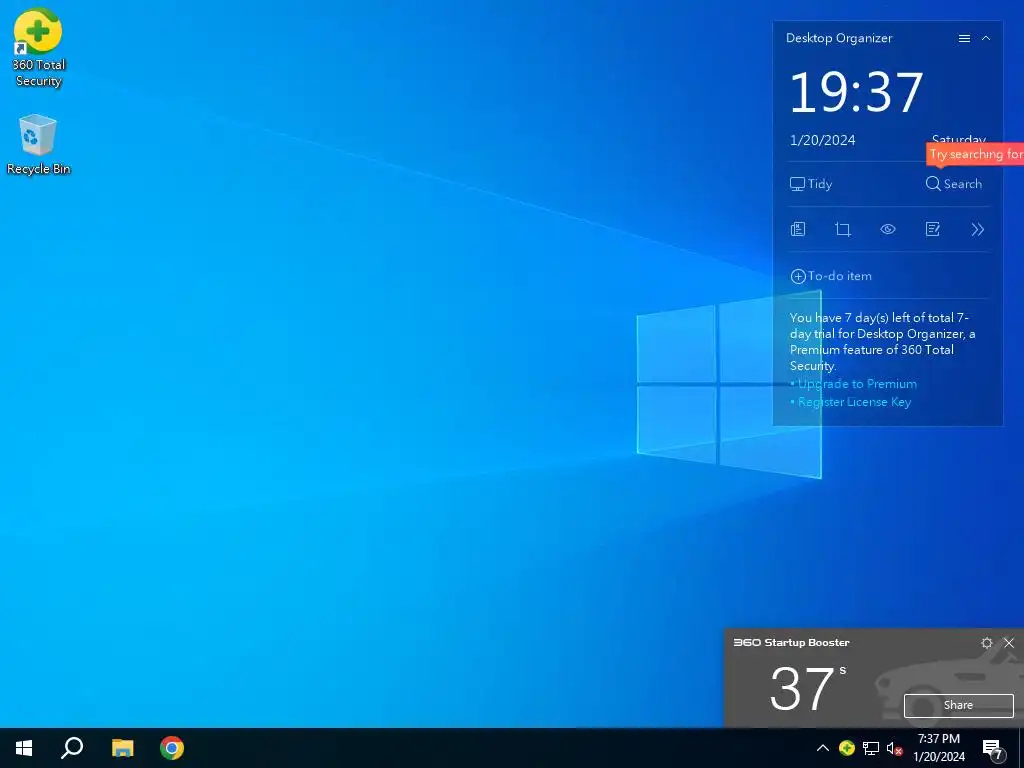Click Search in Desktop Organizer

click(953, 184)
